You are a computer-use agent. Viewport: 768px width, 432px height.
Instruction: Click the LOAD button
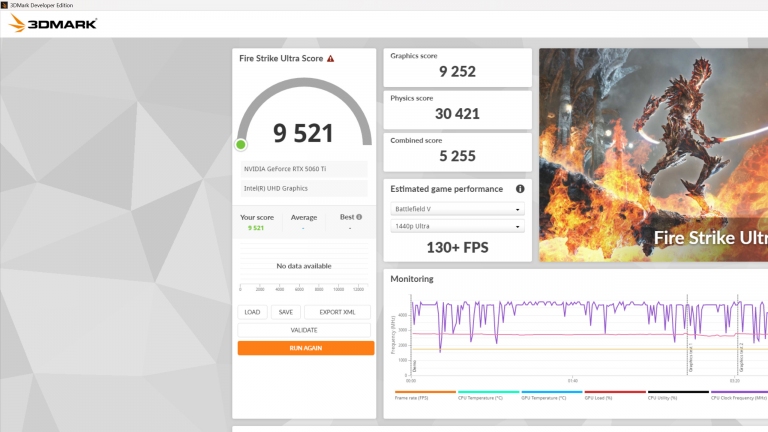pos(252,312)
